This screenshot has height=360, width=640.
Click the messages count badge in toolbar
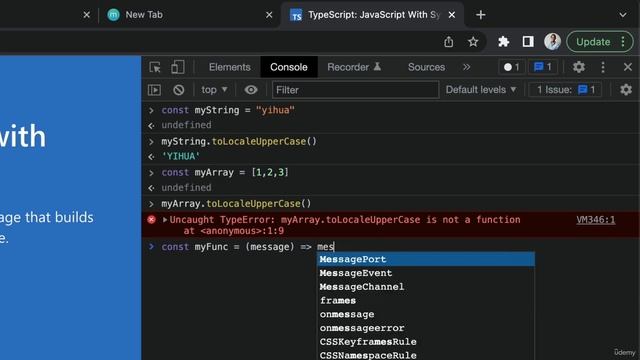coord(543,67)
